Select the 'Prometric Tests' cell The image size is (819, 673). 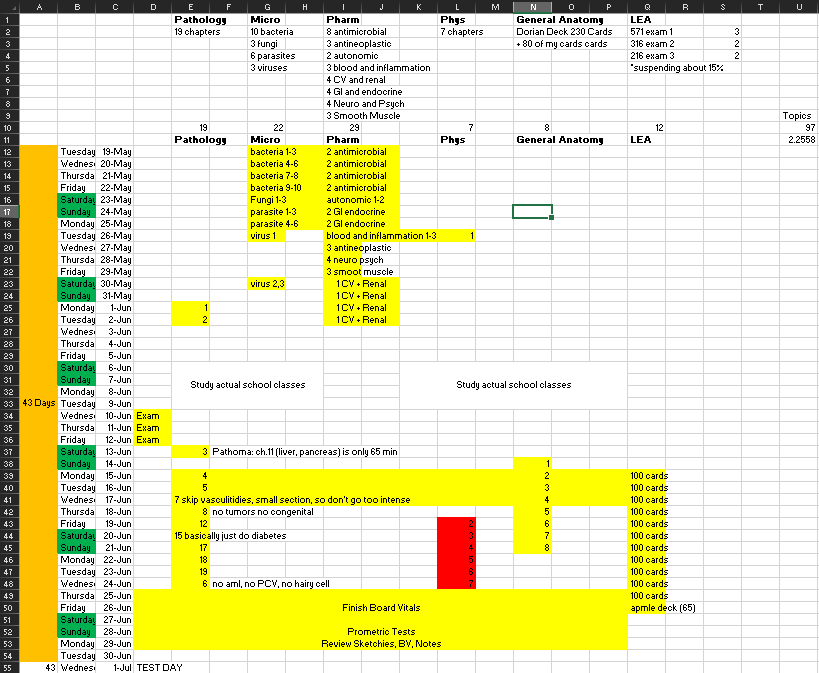[380, 631]
